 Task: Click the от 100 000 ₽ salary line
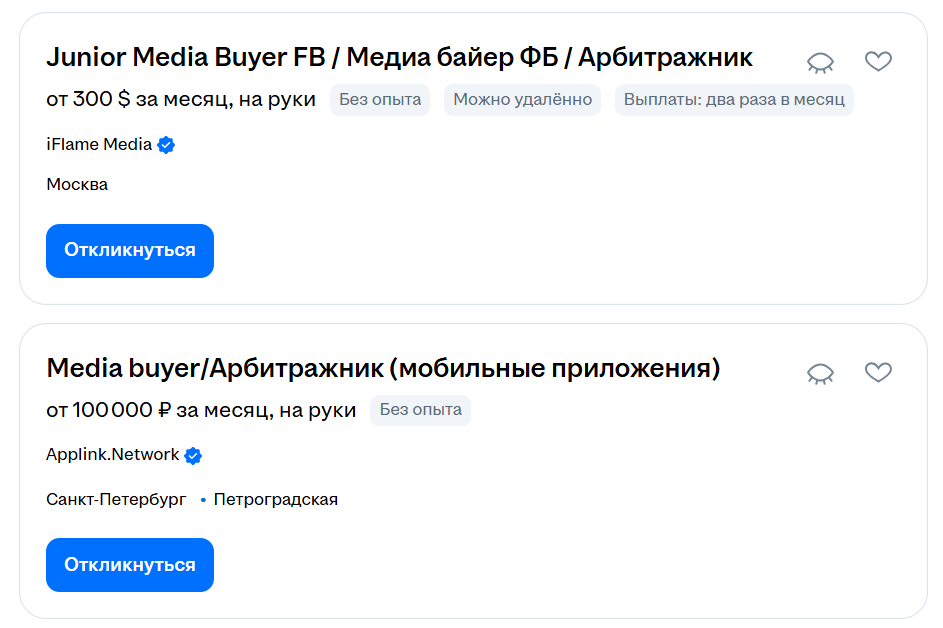click(201, 410)
